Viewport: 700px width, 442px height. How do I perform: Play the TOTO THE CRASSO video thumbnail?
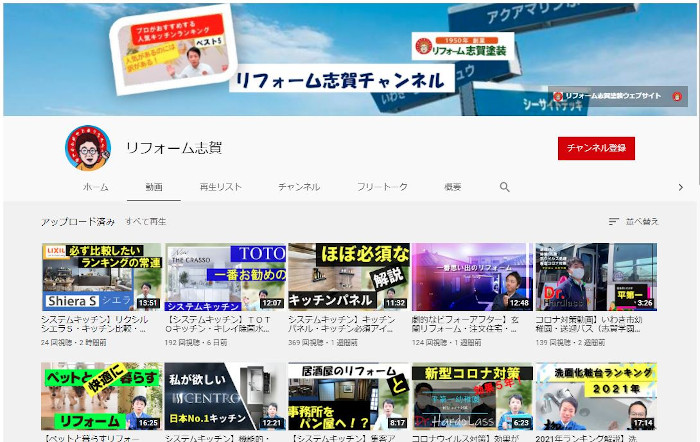coord(225,276)
